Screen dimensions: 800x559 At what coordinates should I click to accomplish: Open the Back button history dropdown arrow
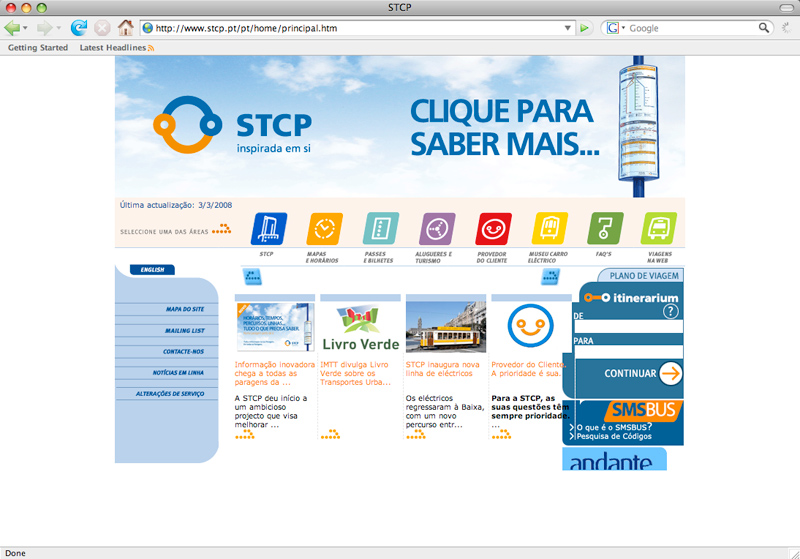tap(25, 28)
